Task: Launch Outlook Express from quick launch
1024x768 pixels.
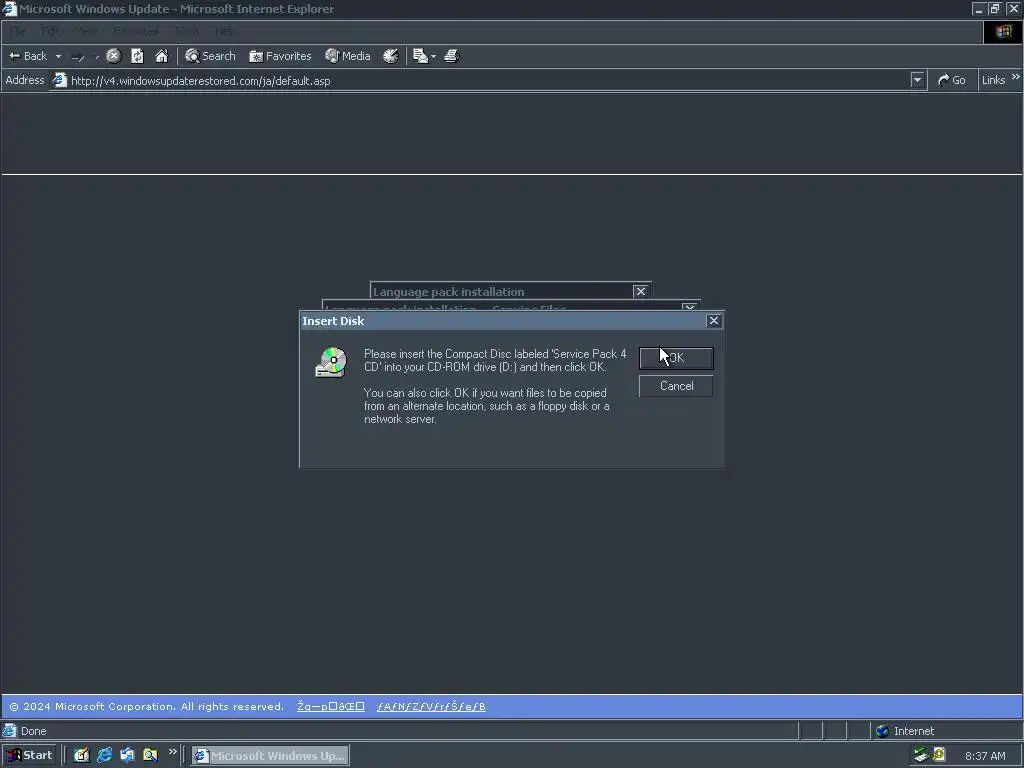Action: point(127,756)
